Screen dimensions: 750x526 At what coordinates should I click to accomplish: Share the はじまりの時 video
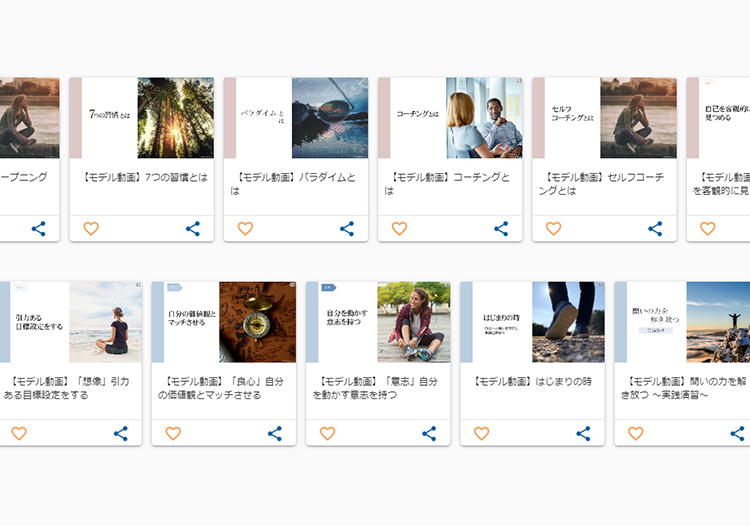click(x=583, y=433)
